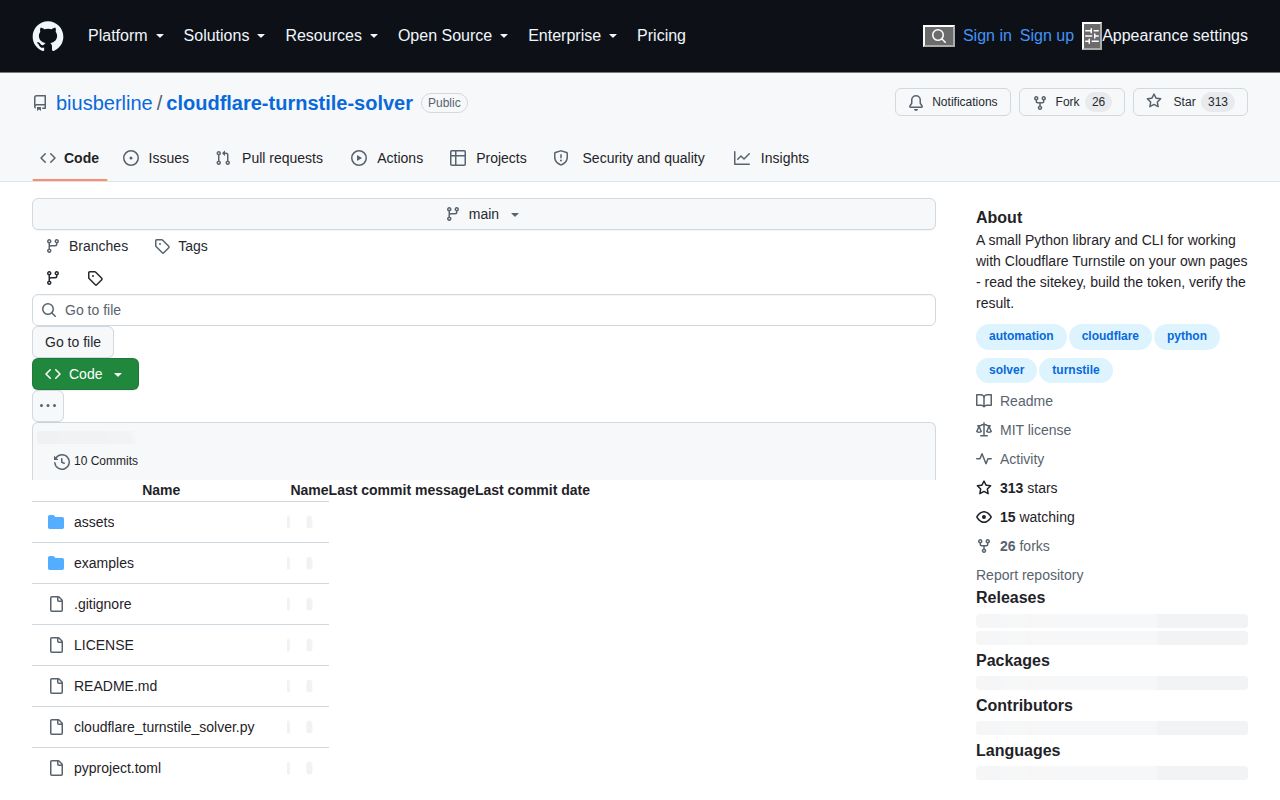Switch to the Code tab
1280x800 pixels.
click(70, 158)
